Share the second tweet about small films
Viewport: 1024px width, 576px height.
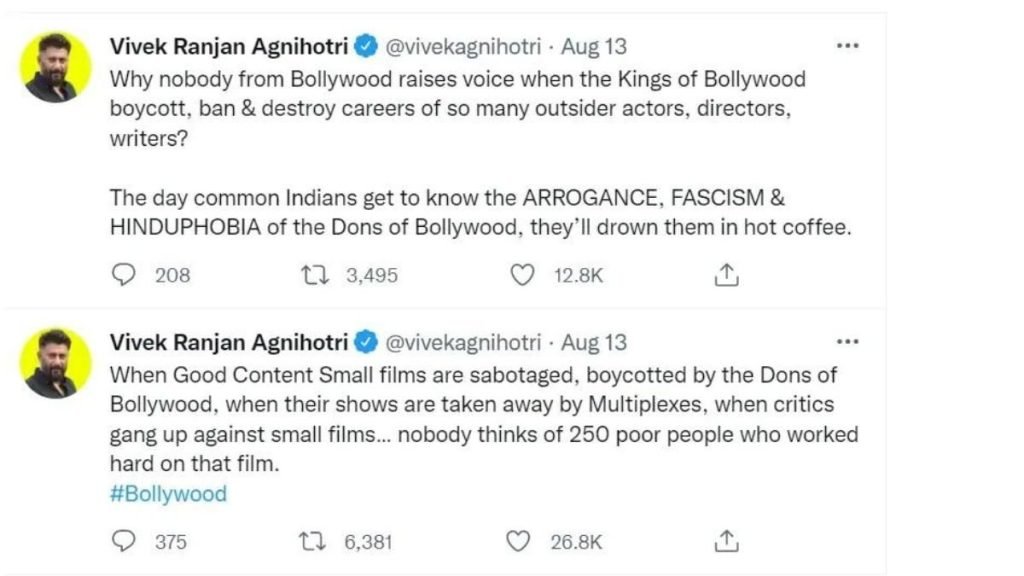[x=727, y=542]
